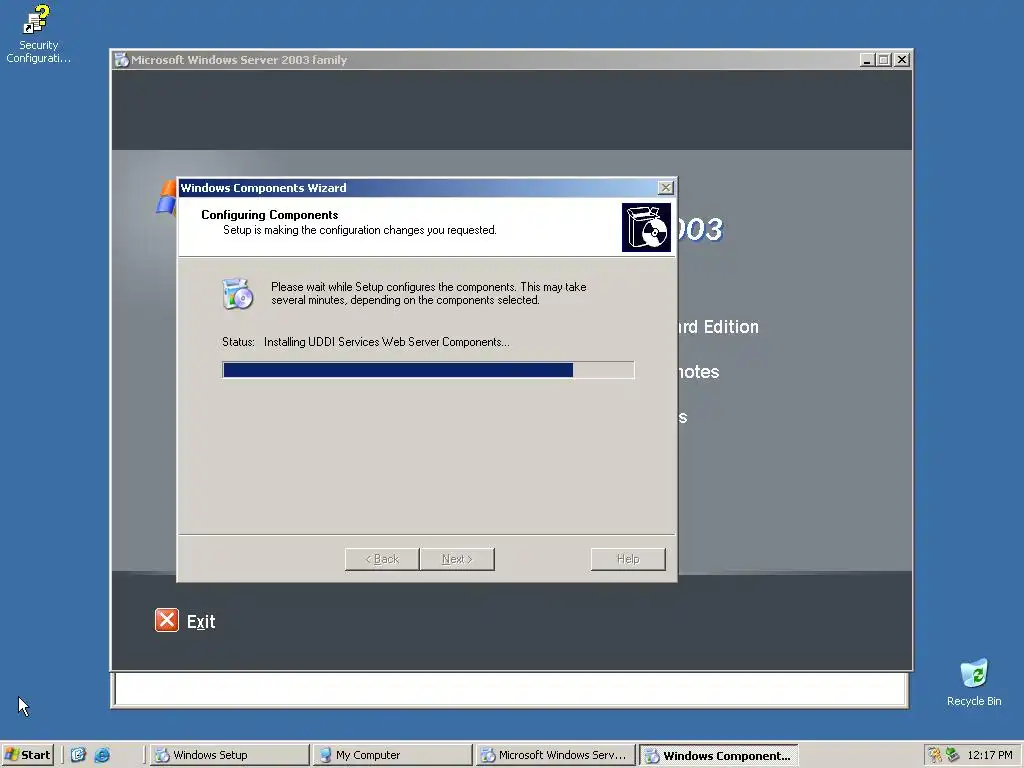Click first system tray icon
Viewport: 1024px width, 768px height.
935,755
